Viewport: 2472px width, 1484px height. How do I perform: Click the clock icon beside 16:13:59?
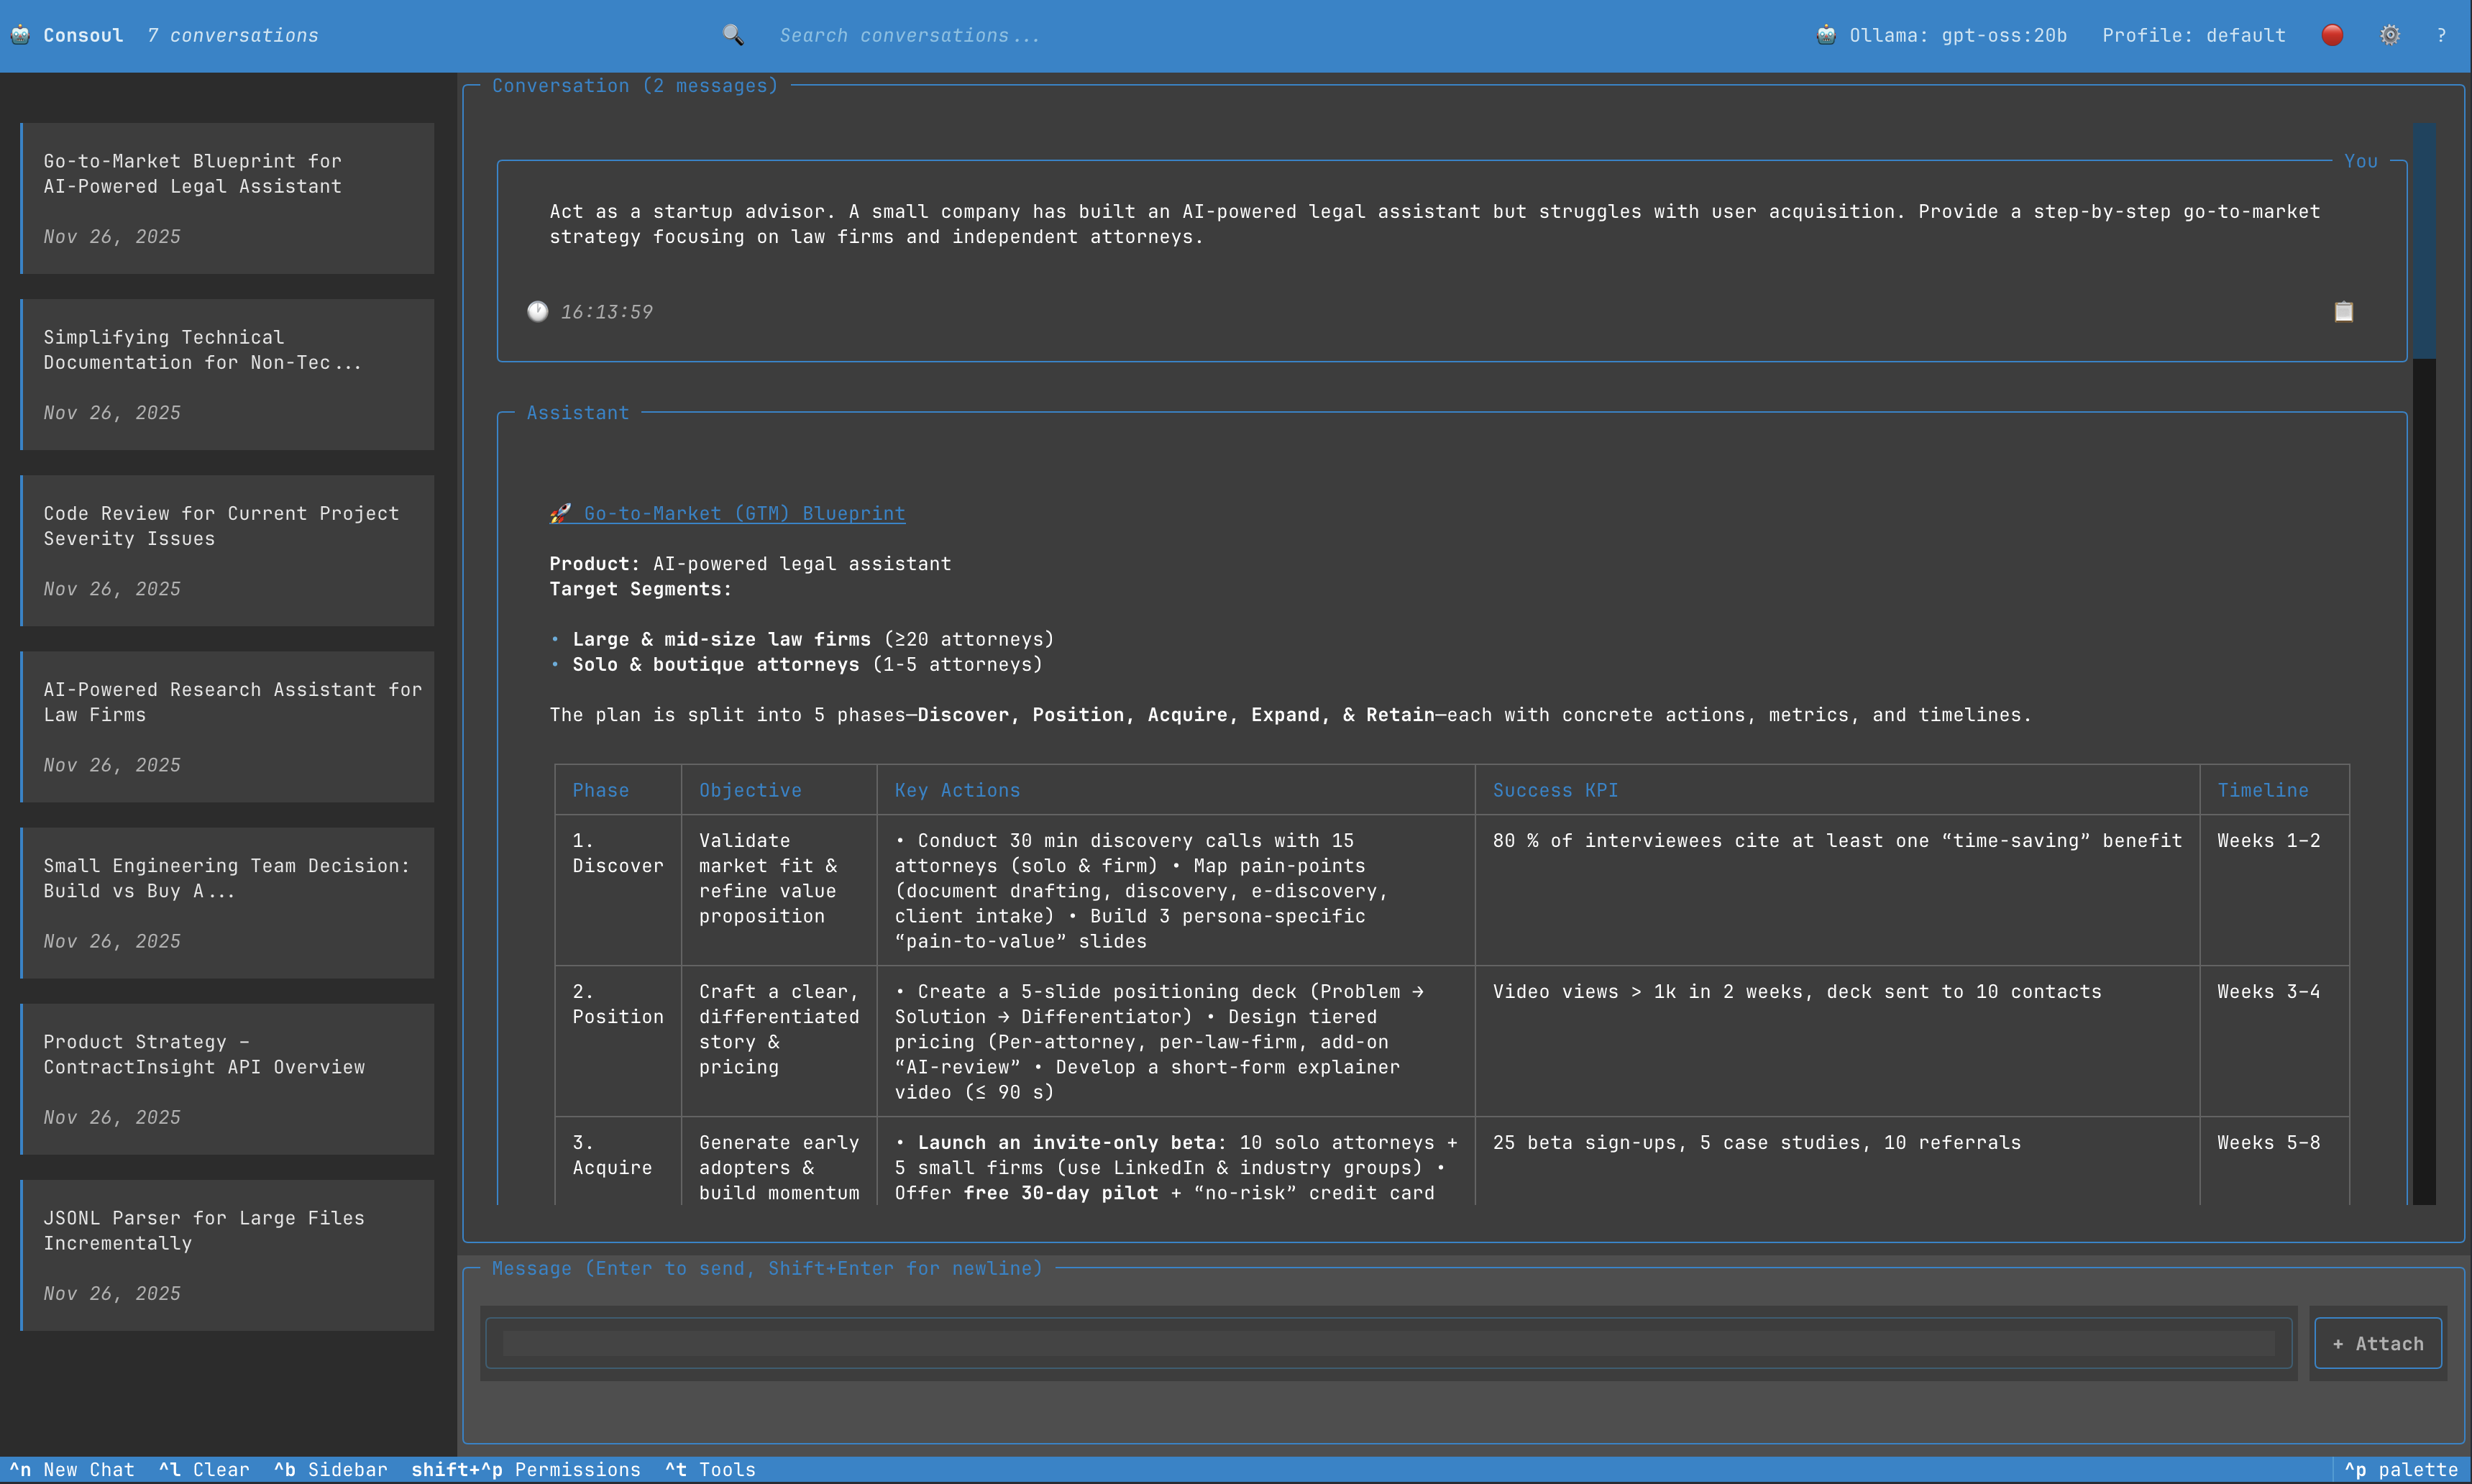coord(538,312)
